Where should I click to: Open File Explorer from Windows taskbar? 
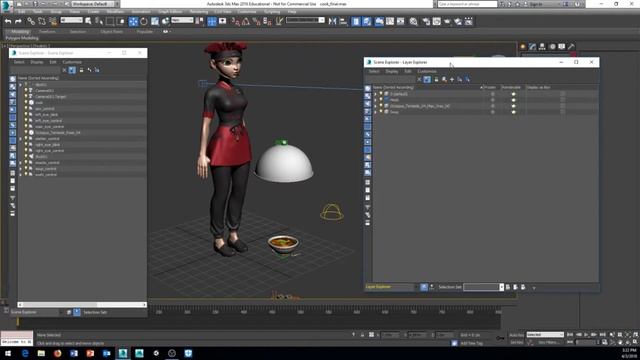click(x=41, y=353)
